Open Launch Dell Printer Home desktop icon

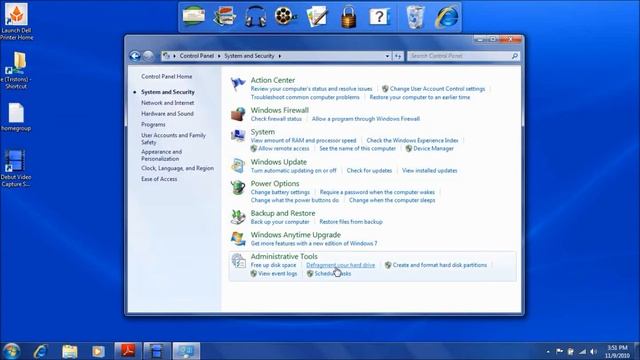16,22
